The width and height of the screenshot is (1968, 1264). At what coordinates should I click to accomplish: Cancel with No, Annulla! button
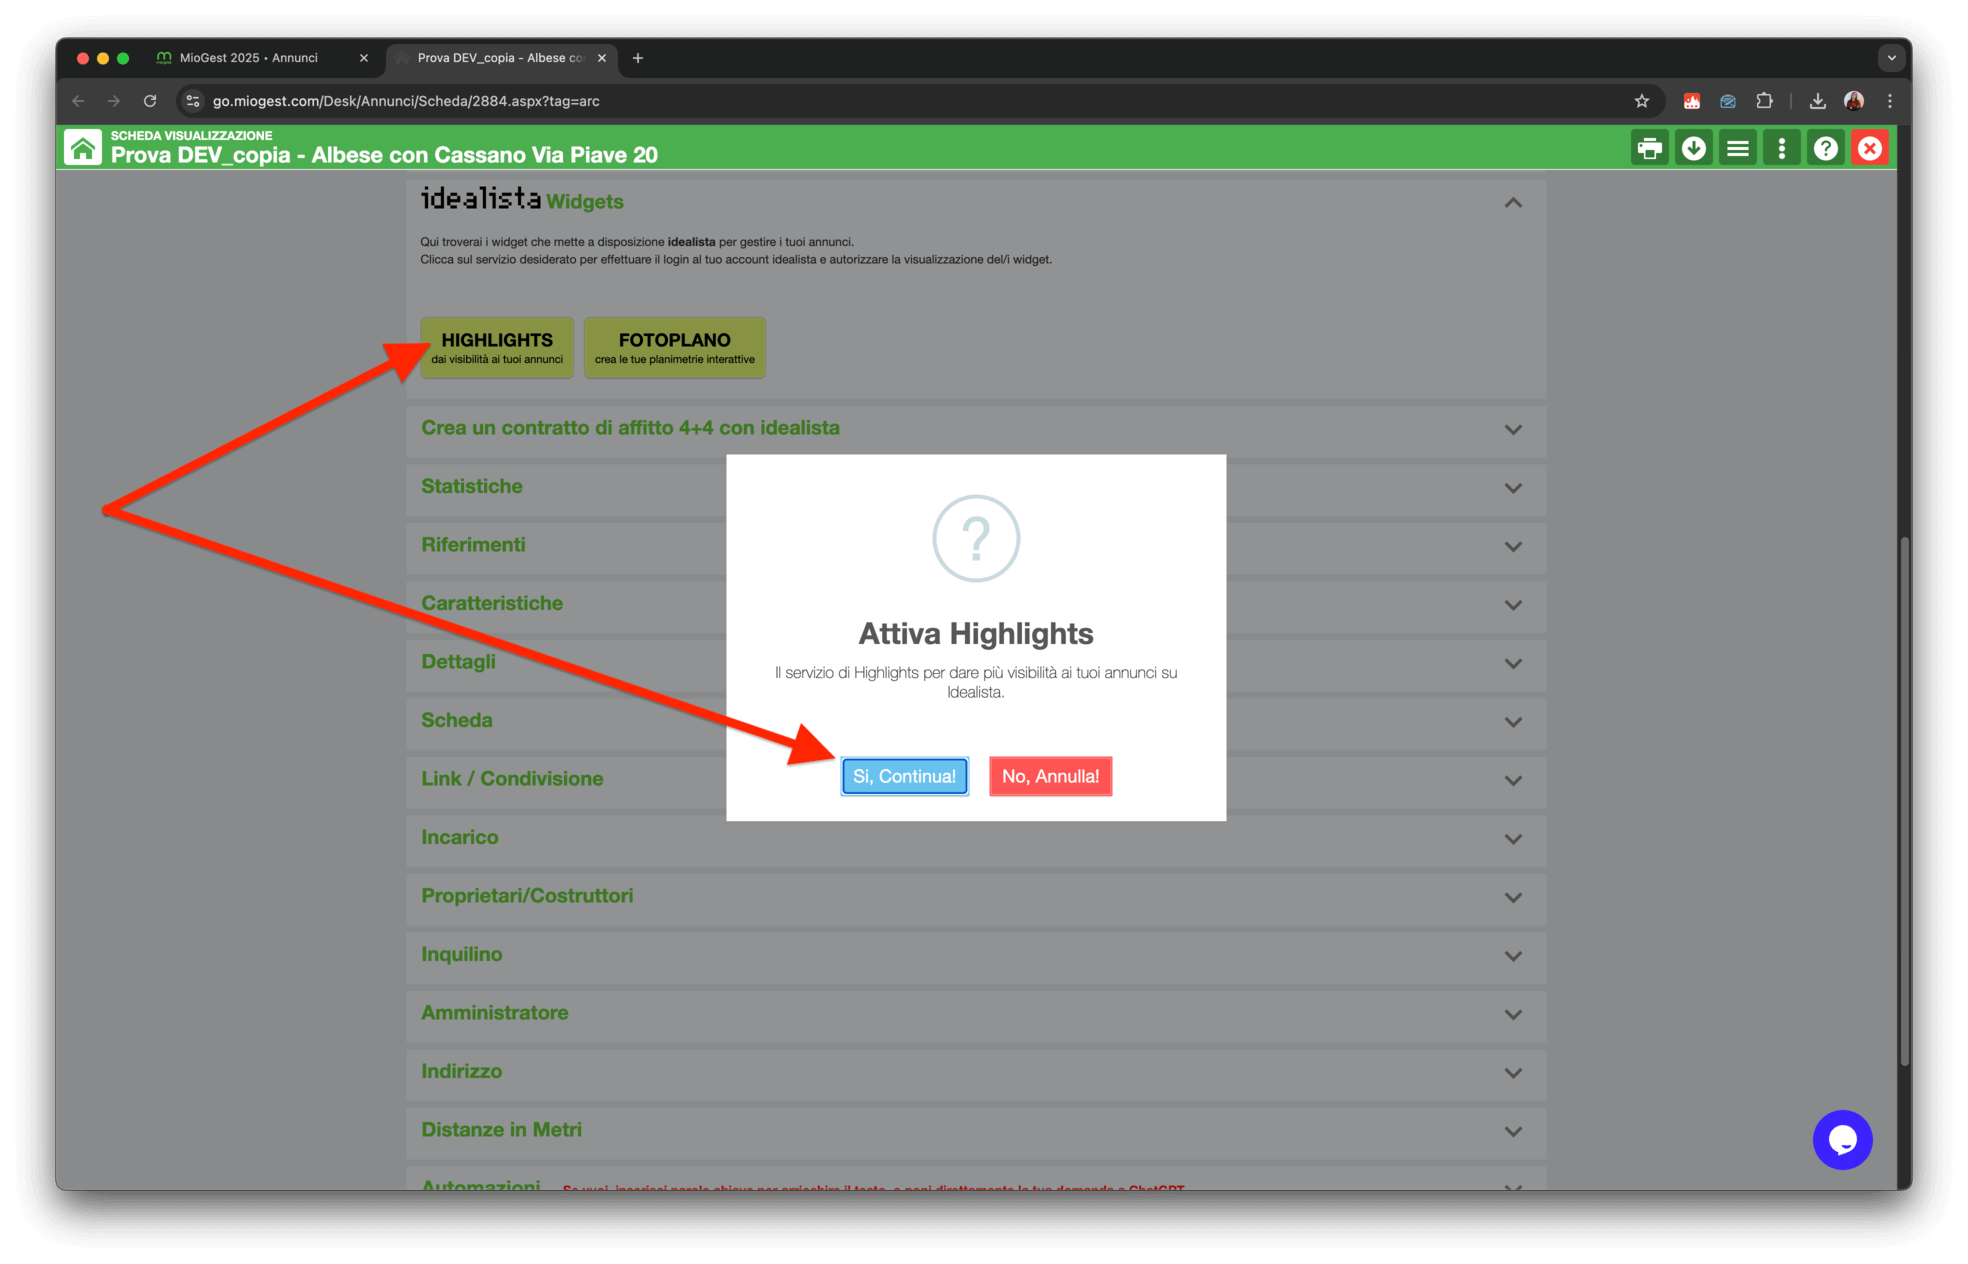(1050, 776)
